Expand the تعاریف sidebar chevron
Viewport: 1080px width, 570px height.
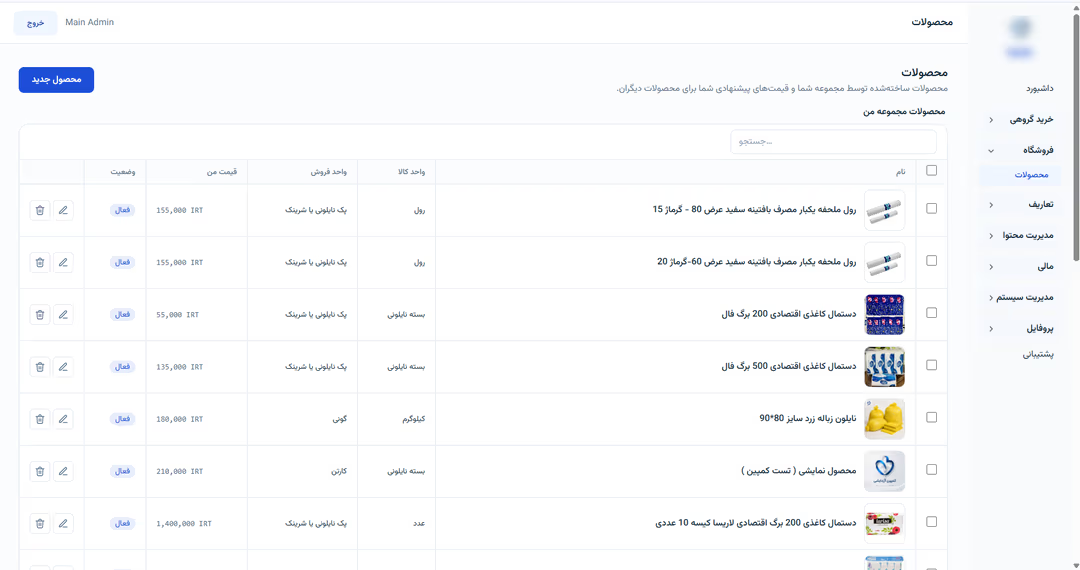[991, 204]
